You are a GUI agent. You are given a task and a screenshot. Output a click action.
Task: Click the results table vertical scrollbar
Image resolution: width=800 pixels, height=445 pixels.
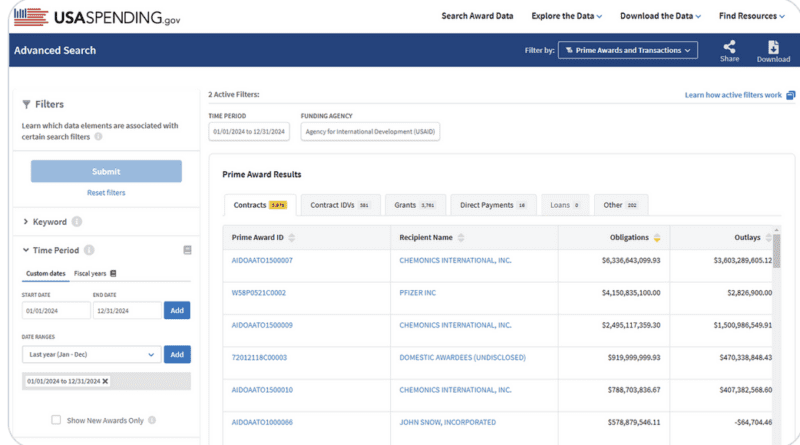pos(777,251)
